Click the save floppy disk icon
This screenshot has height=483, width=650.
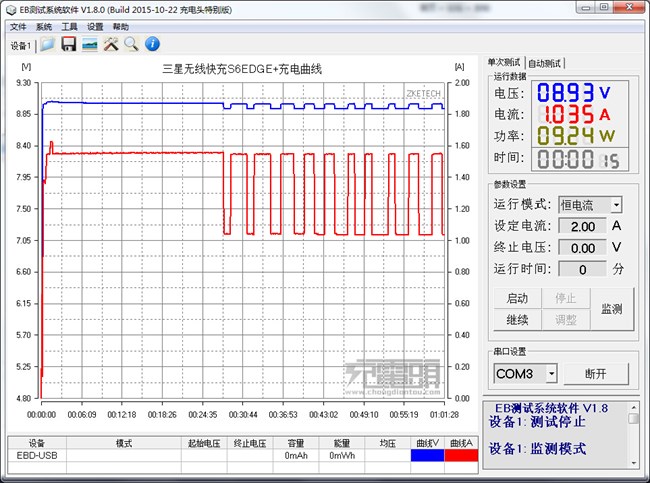[69, 44]
